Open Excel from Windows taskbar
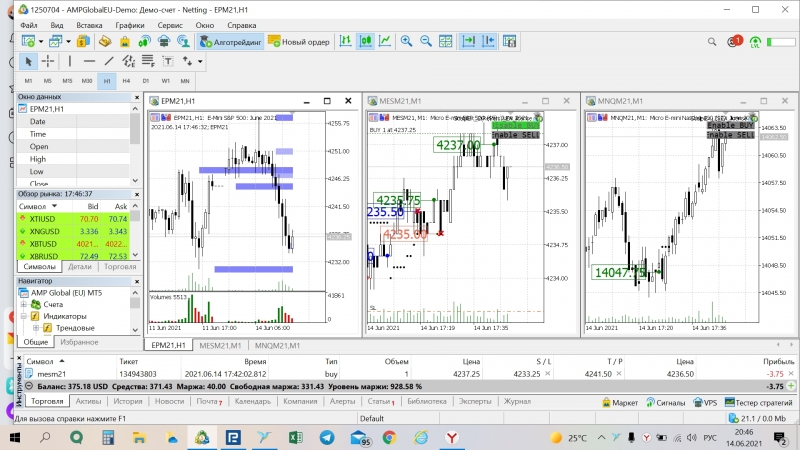The height and width of the screenshot is (450, 800). click(x=295, y=438)
